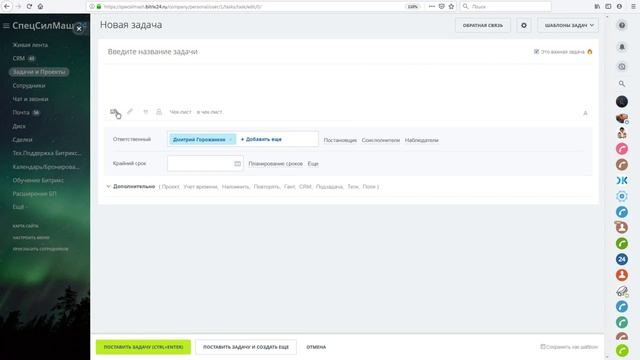Click 'Подзадача' in Дополнительно row
This screenshot has height=360, width=640.
coord(330,187)
